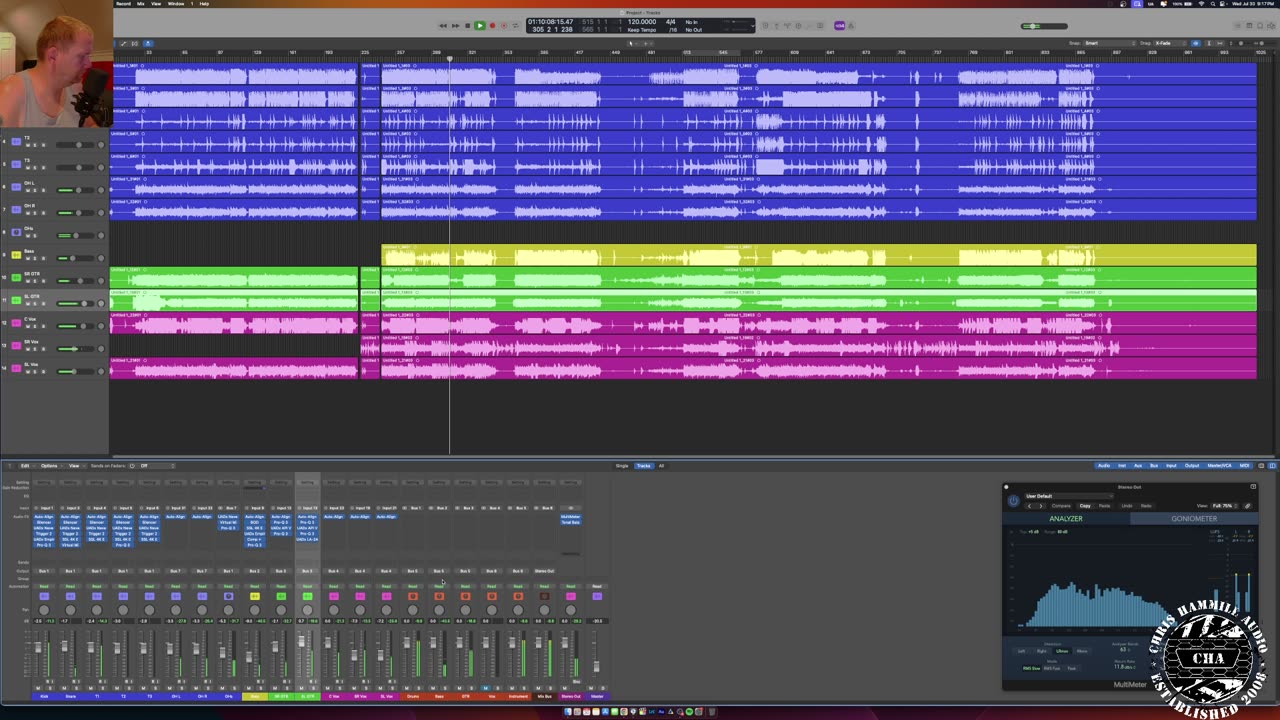Open the mixer Edit dropdown menu
This screenshot has width=1280, height=720.
click(x=26, y=466)
